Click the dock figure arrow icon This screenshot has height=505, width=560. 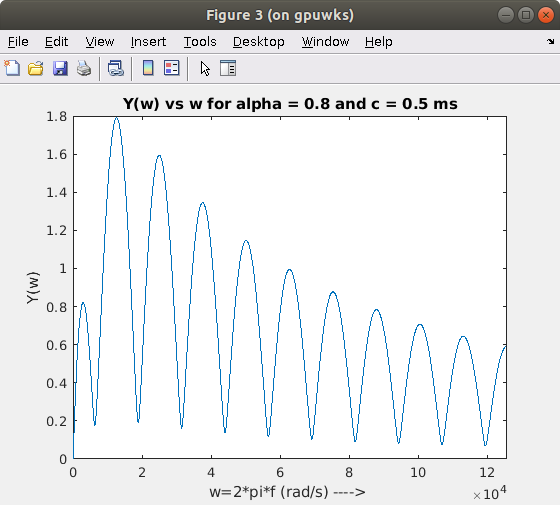(550, 42)
